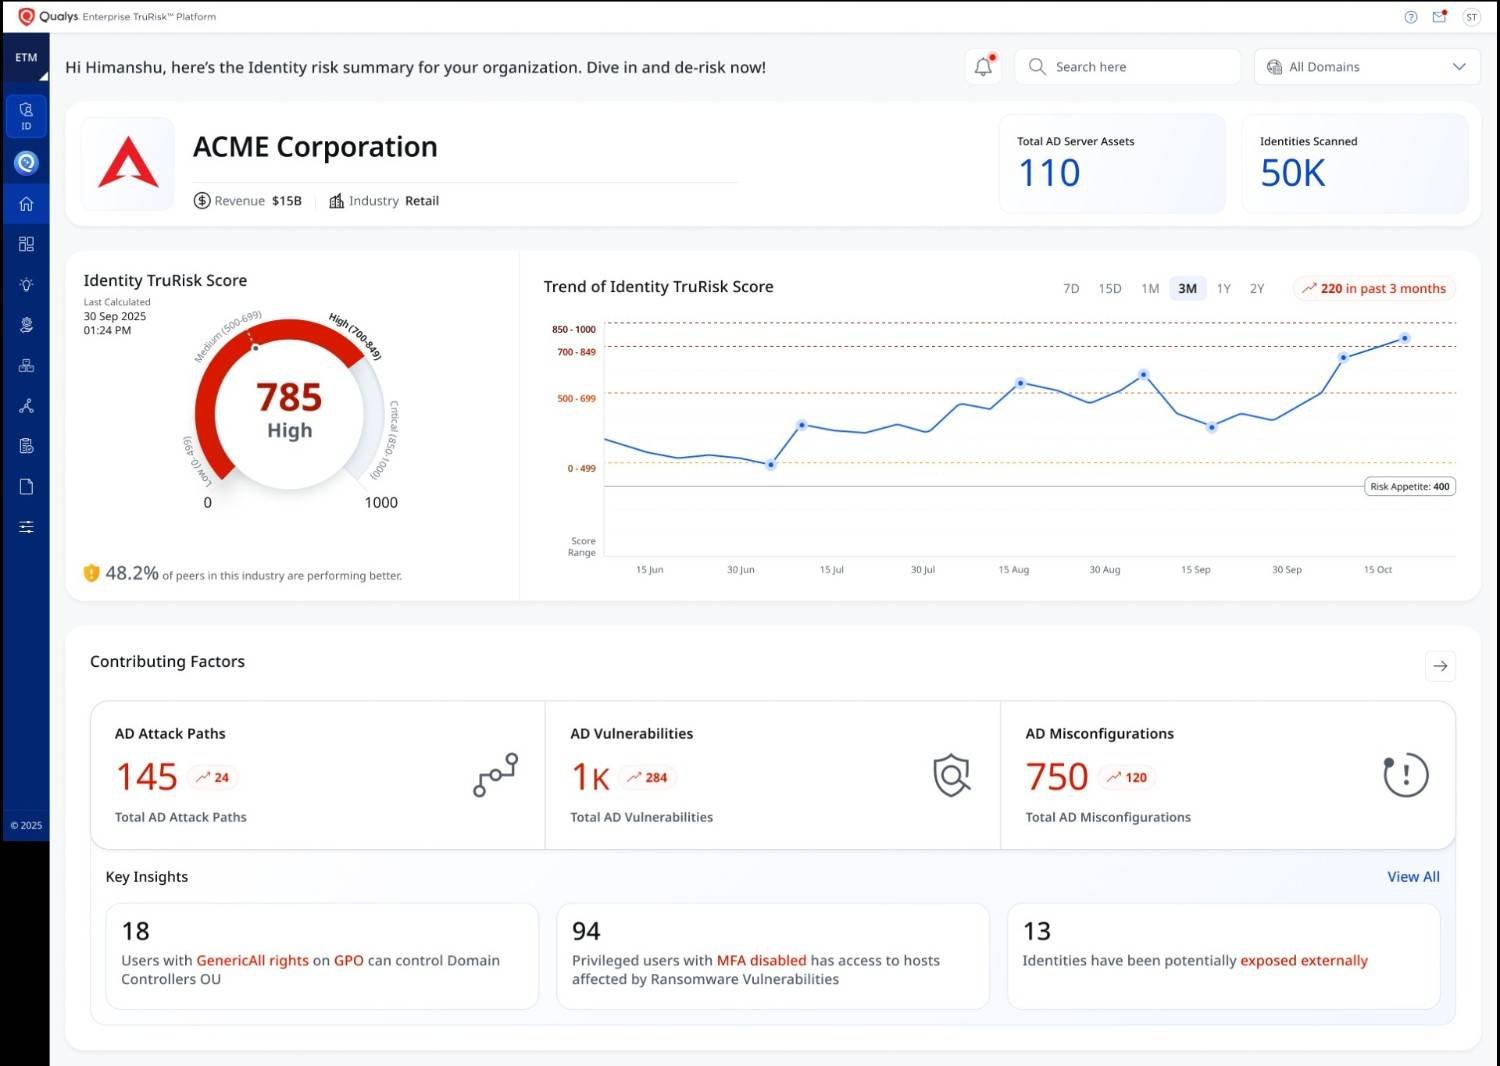Click the attack path graph sidebar icon
Screen dimensions: 1500x1066
point(26,406)
